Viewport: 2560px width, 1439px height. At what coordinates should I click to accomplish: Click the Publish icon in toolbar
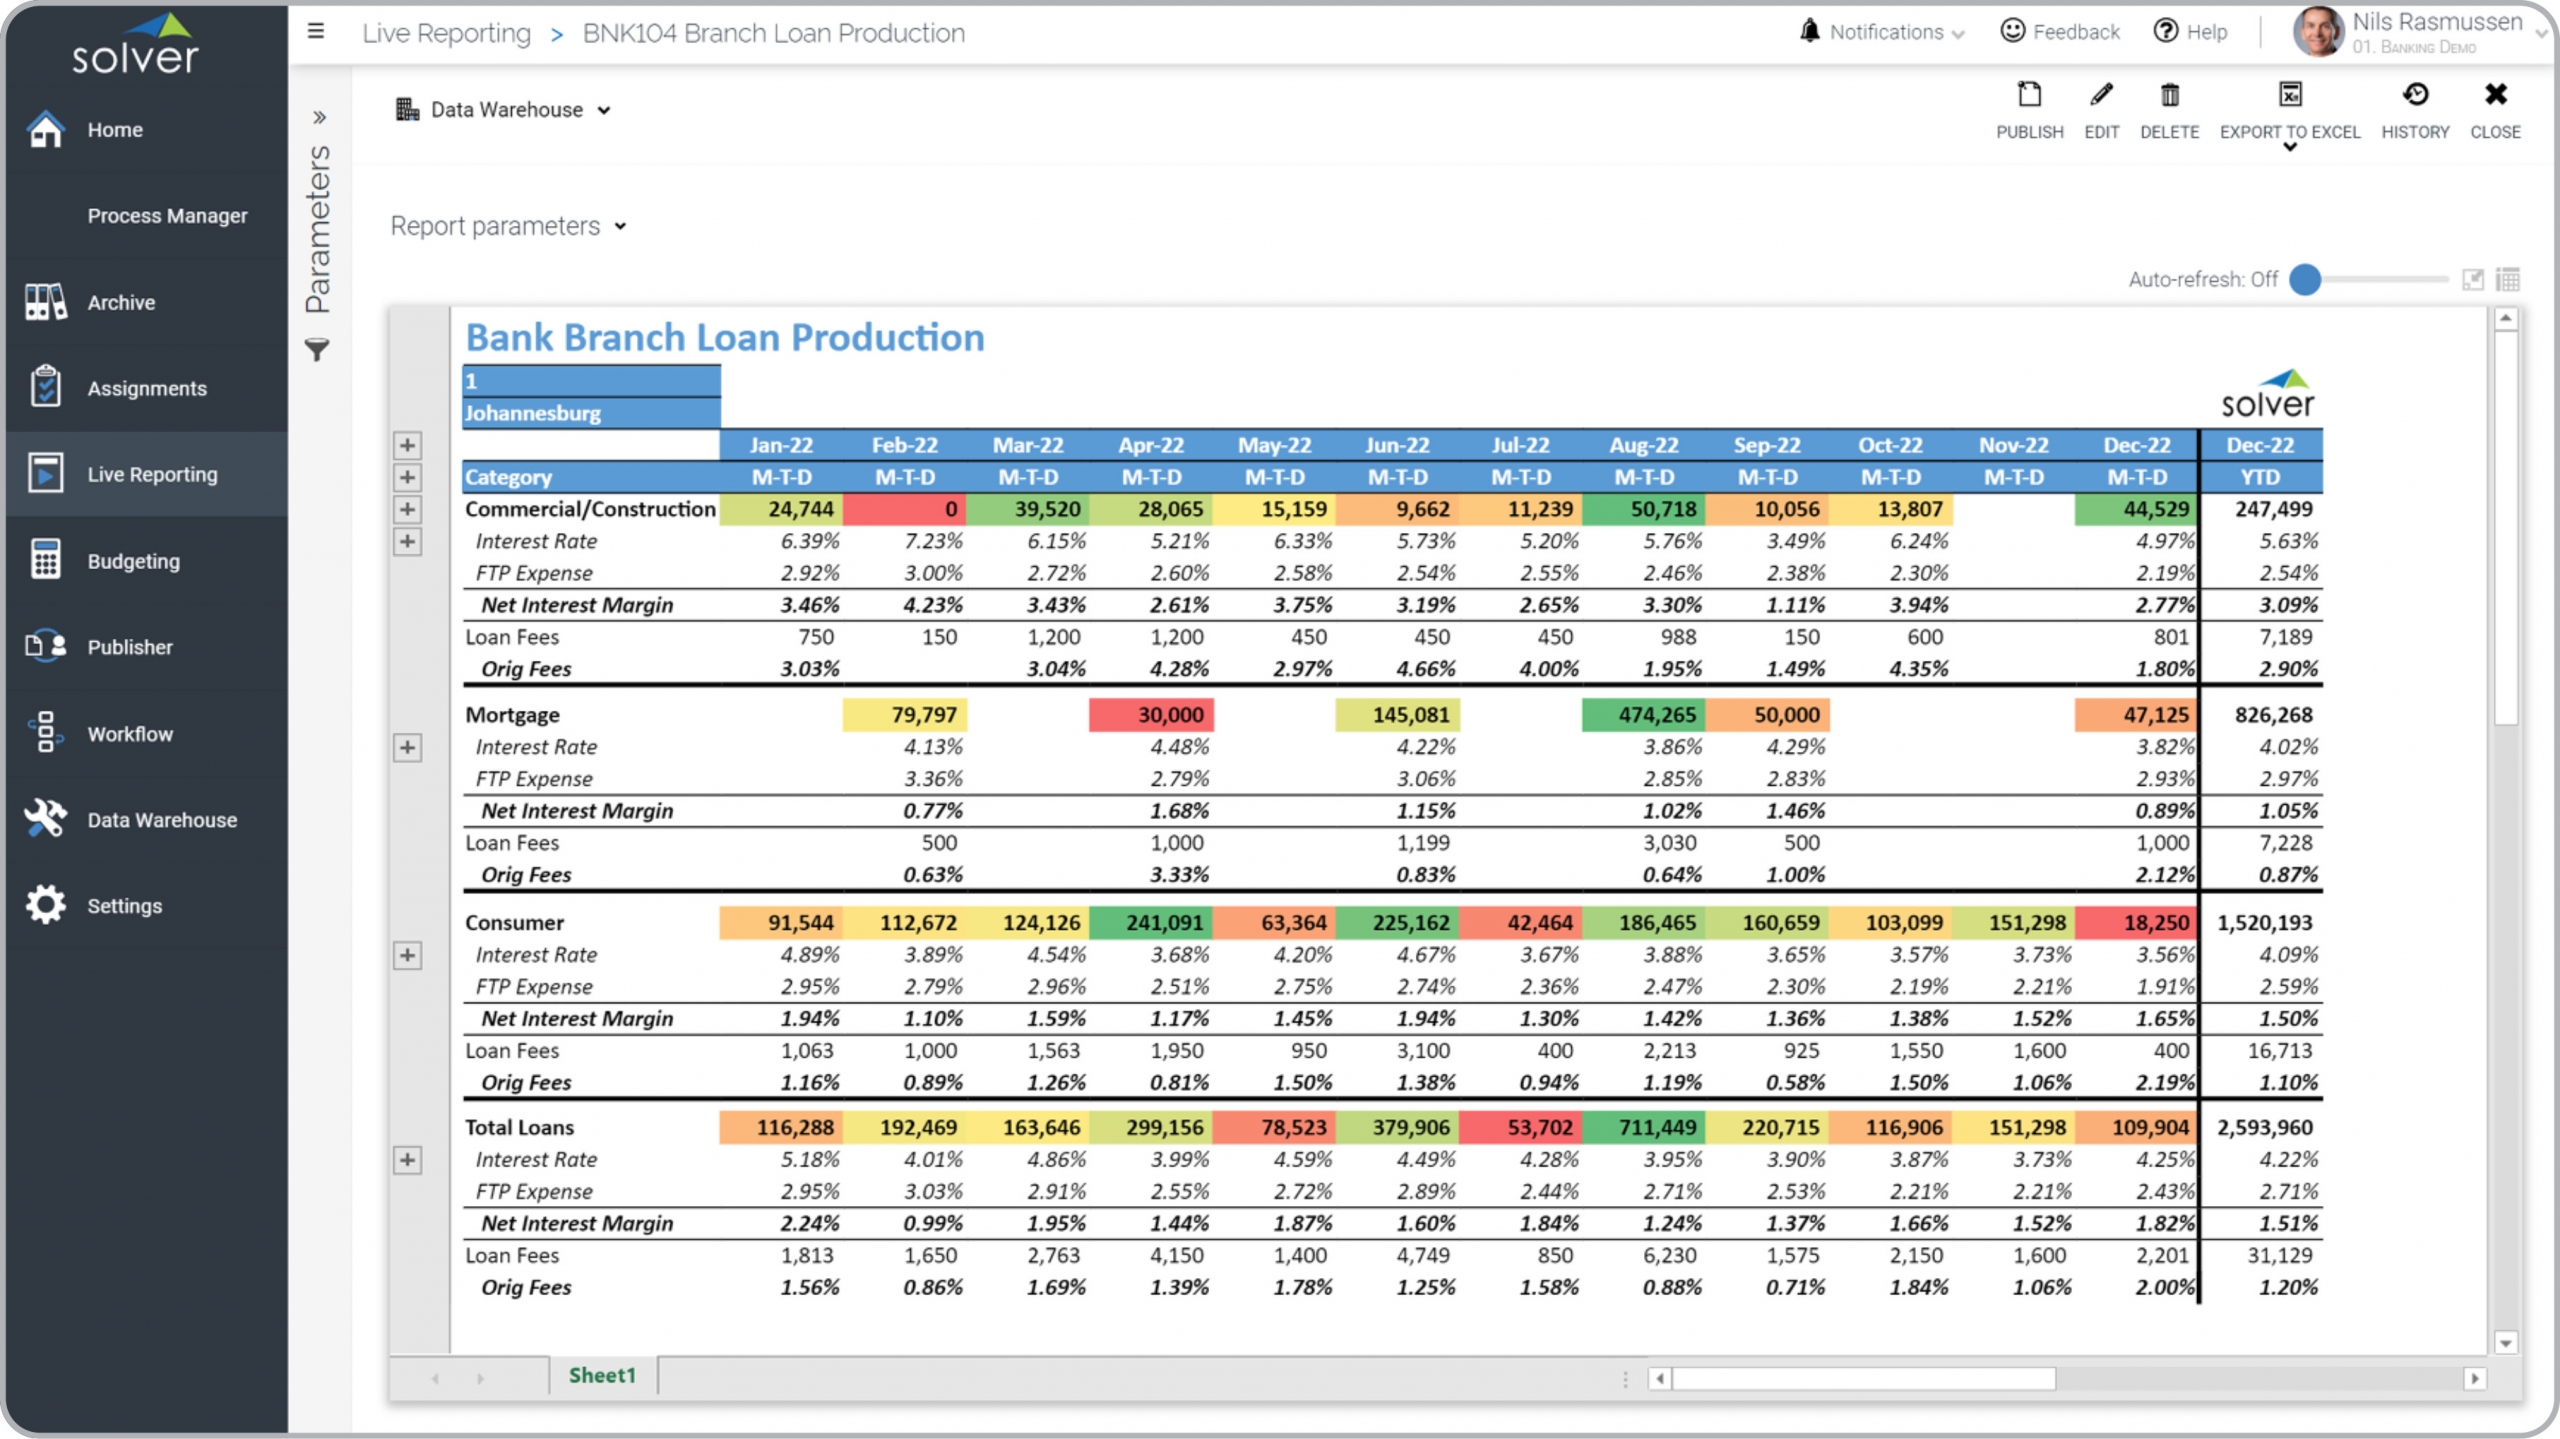pos(2029,96)
